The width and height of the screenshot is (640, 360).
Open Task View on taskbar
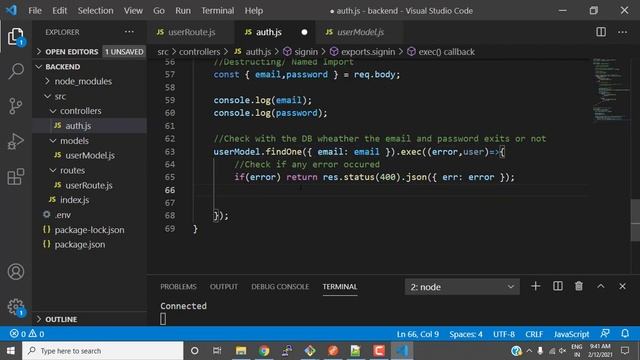click(x=217, y=351)
